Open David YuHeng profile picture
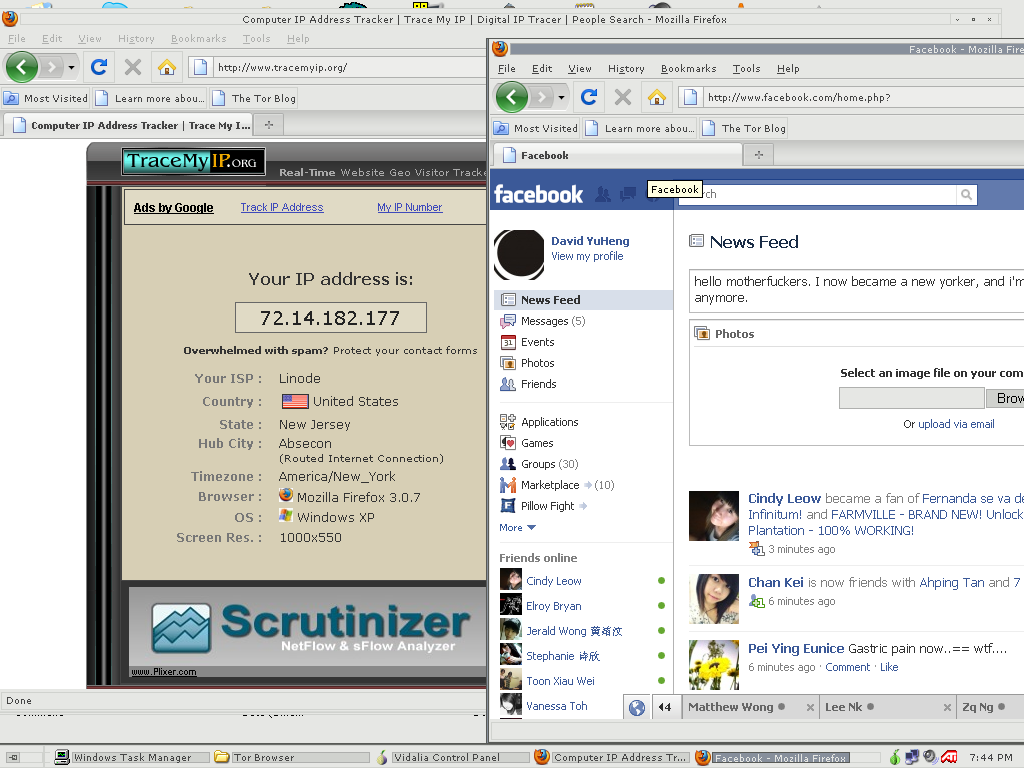The width and height of the screenshot is (1024, 768). tap(519, 255)
